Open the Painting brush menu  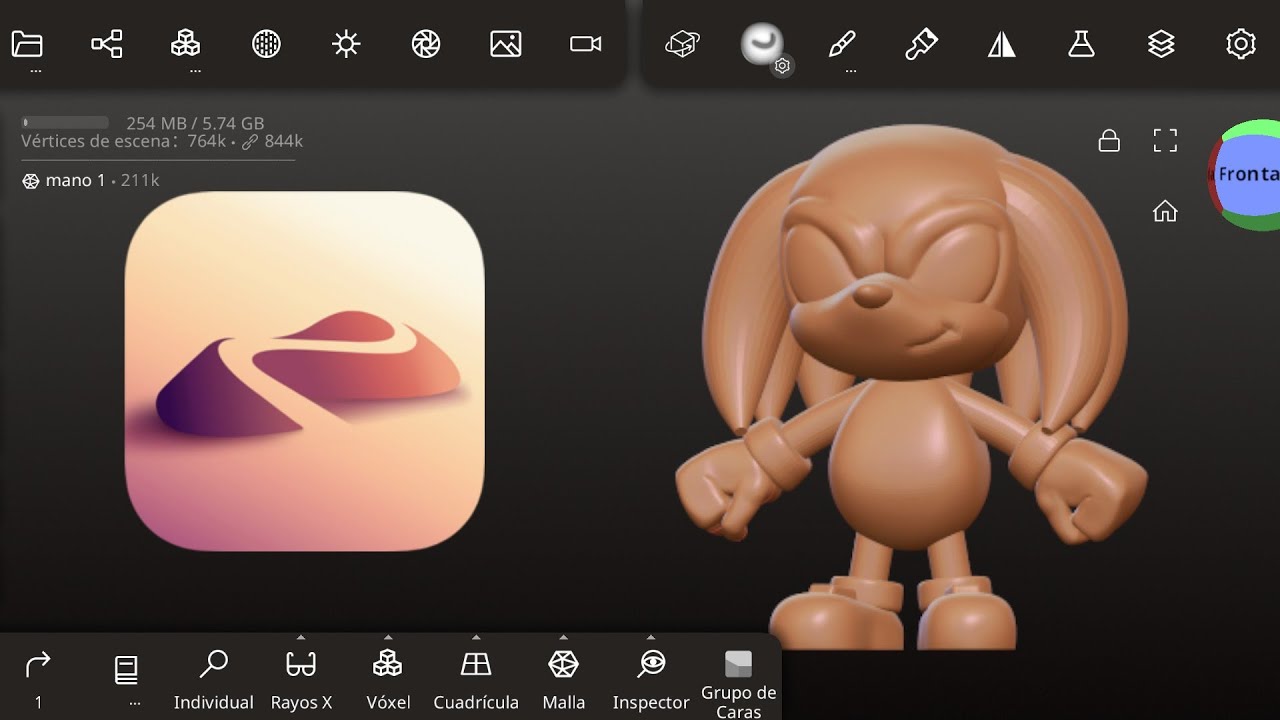pyautogui.click(x=921, y=44)
